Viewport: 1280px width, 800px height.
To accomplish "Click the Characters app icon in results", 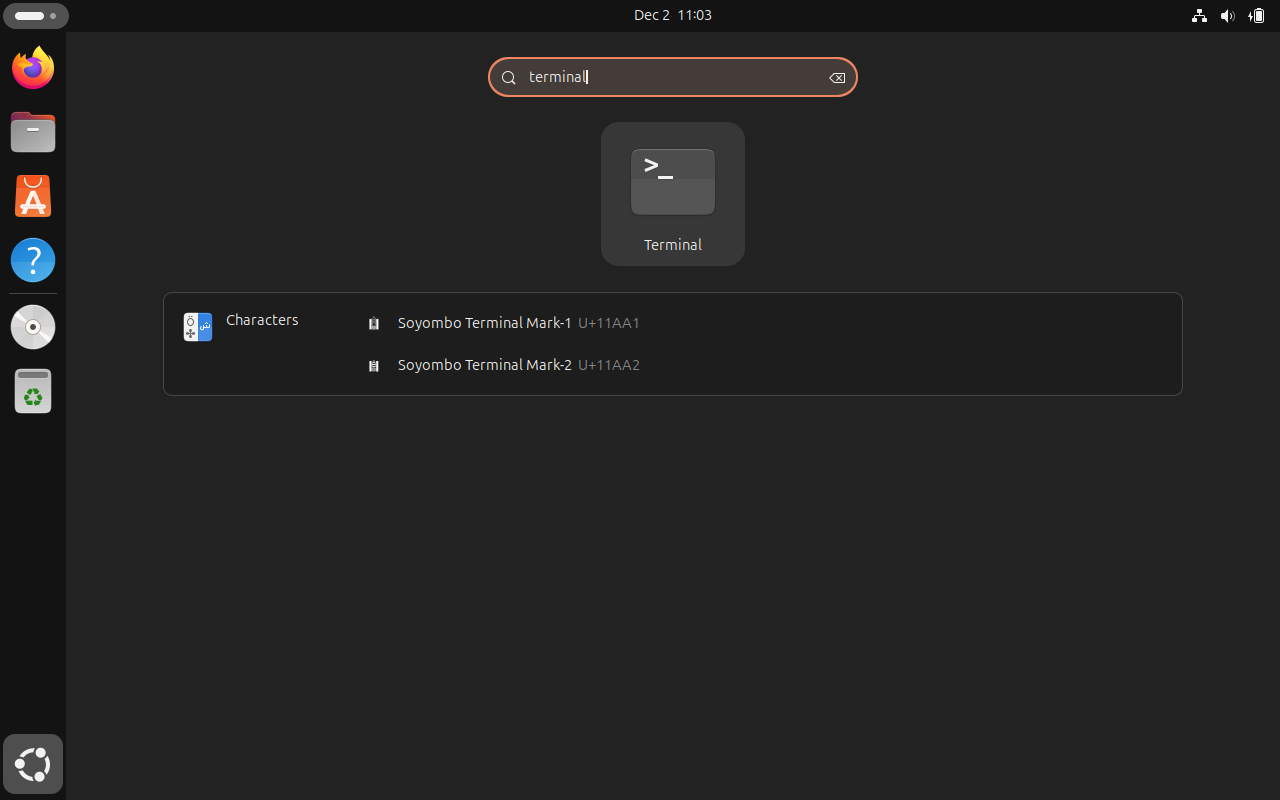I will pyautogui.click(x=198, y=327).
